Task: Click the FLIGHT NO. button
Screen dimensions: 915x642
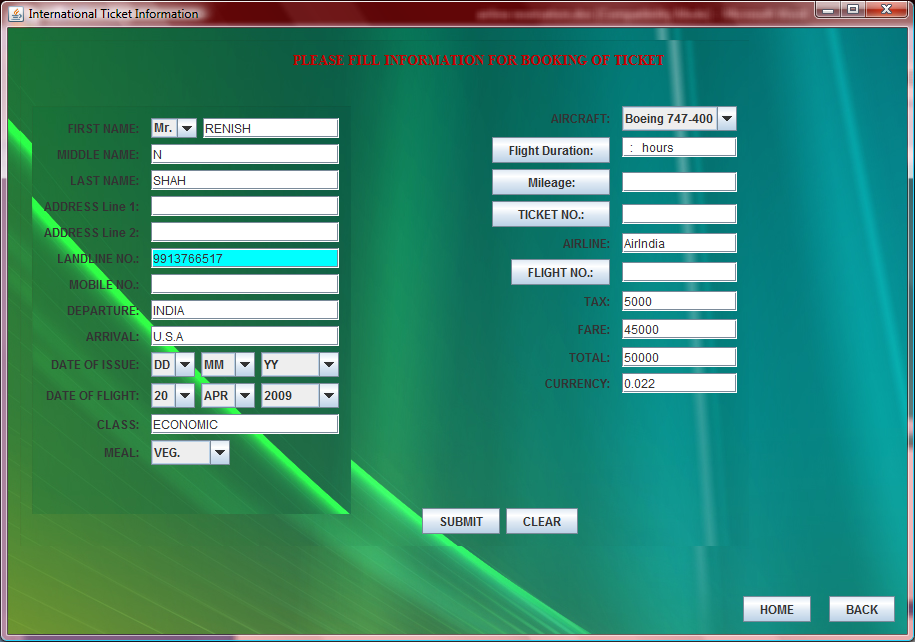Action: click(560, 273)
